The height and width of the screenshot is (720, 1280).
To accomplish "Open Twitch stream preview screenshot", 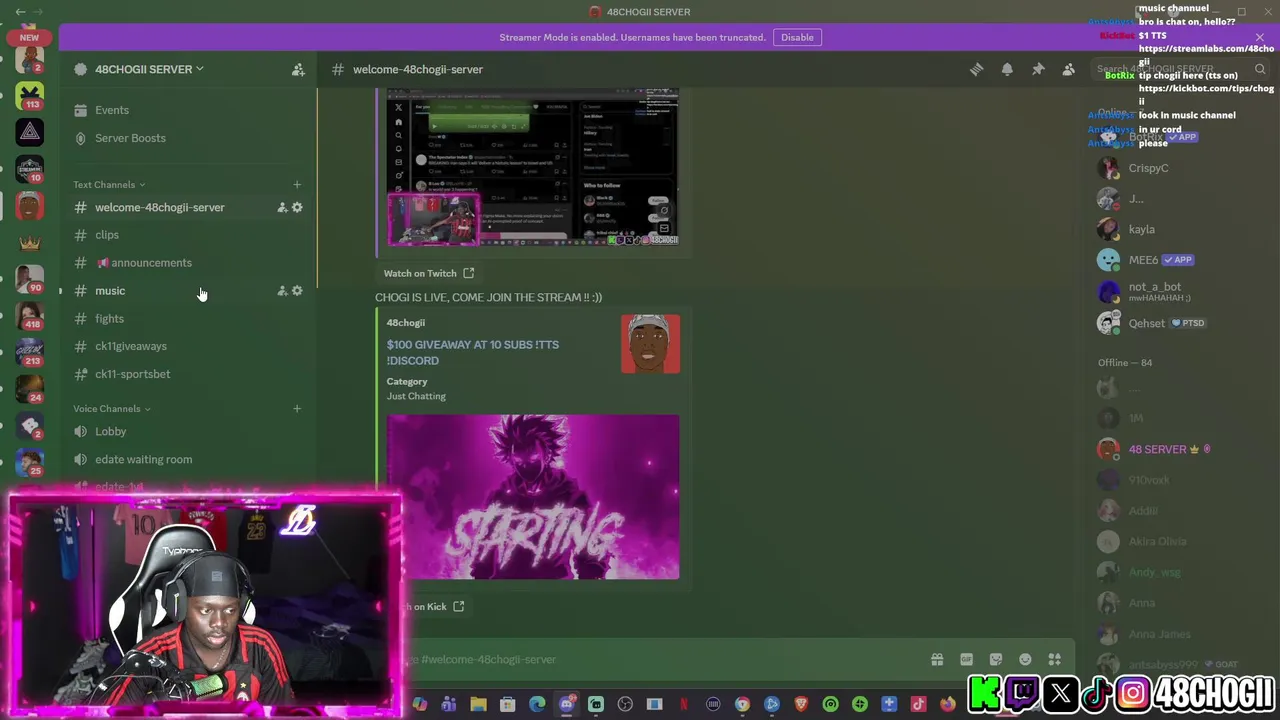I will (533, 167).
